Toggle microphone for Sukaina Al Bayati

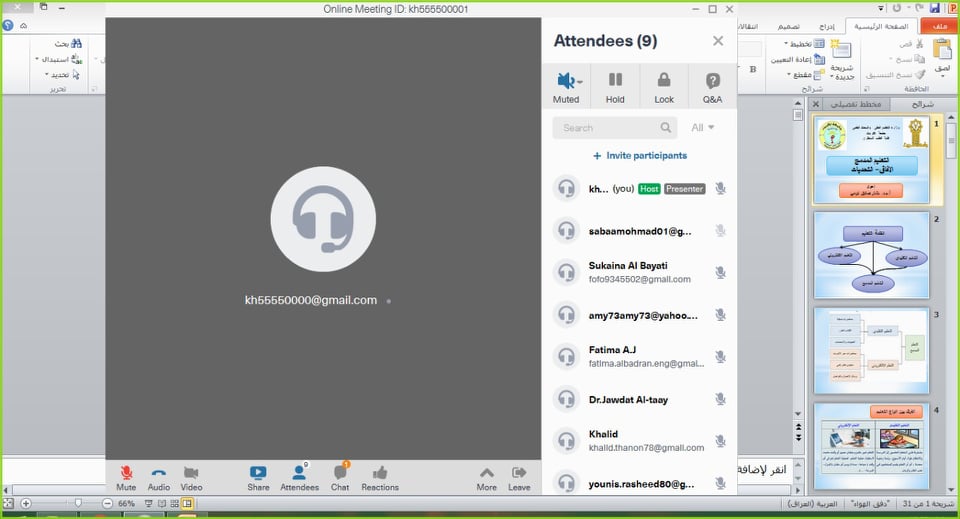coord(720,272)
